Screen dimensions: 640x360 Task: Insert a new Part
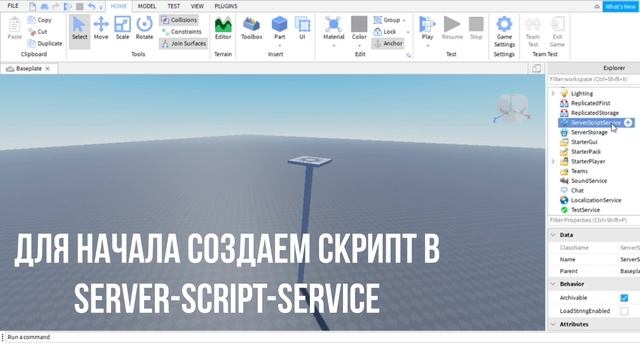pos(279,28)
